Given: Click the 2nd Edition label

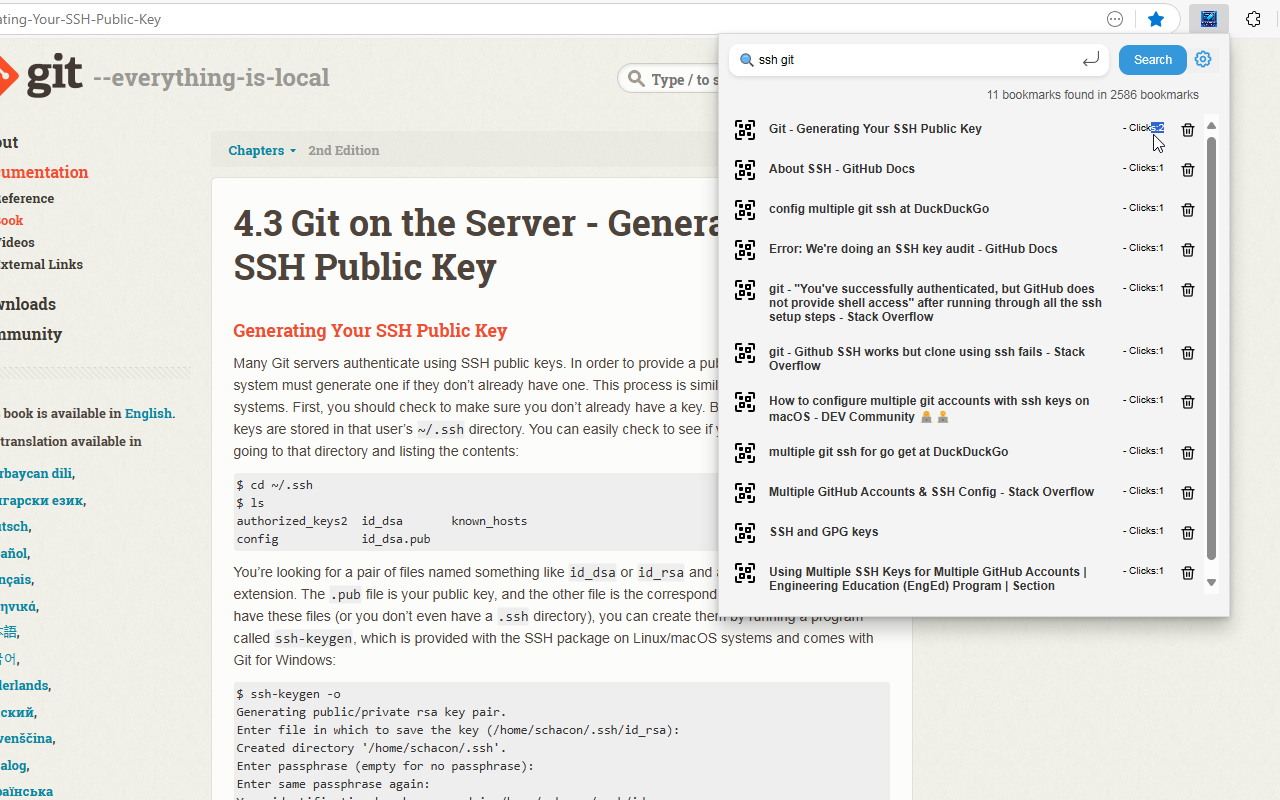Looking at the screenshot, I should point(344,150).
